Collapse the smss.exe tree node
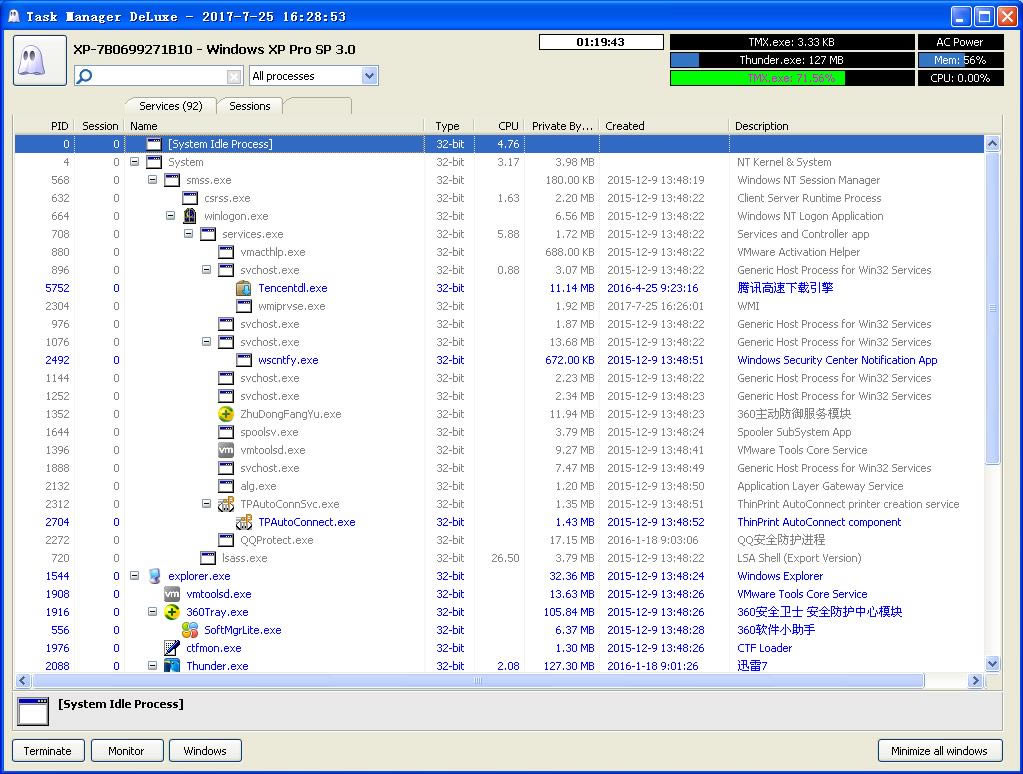 [x=152, y=179]
